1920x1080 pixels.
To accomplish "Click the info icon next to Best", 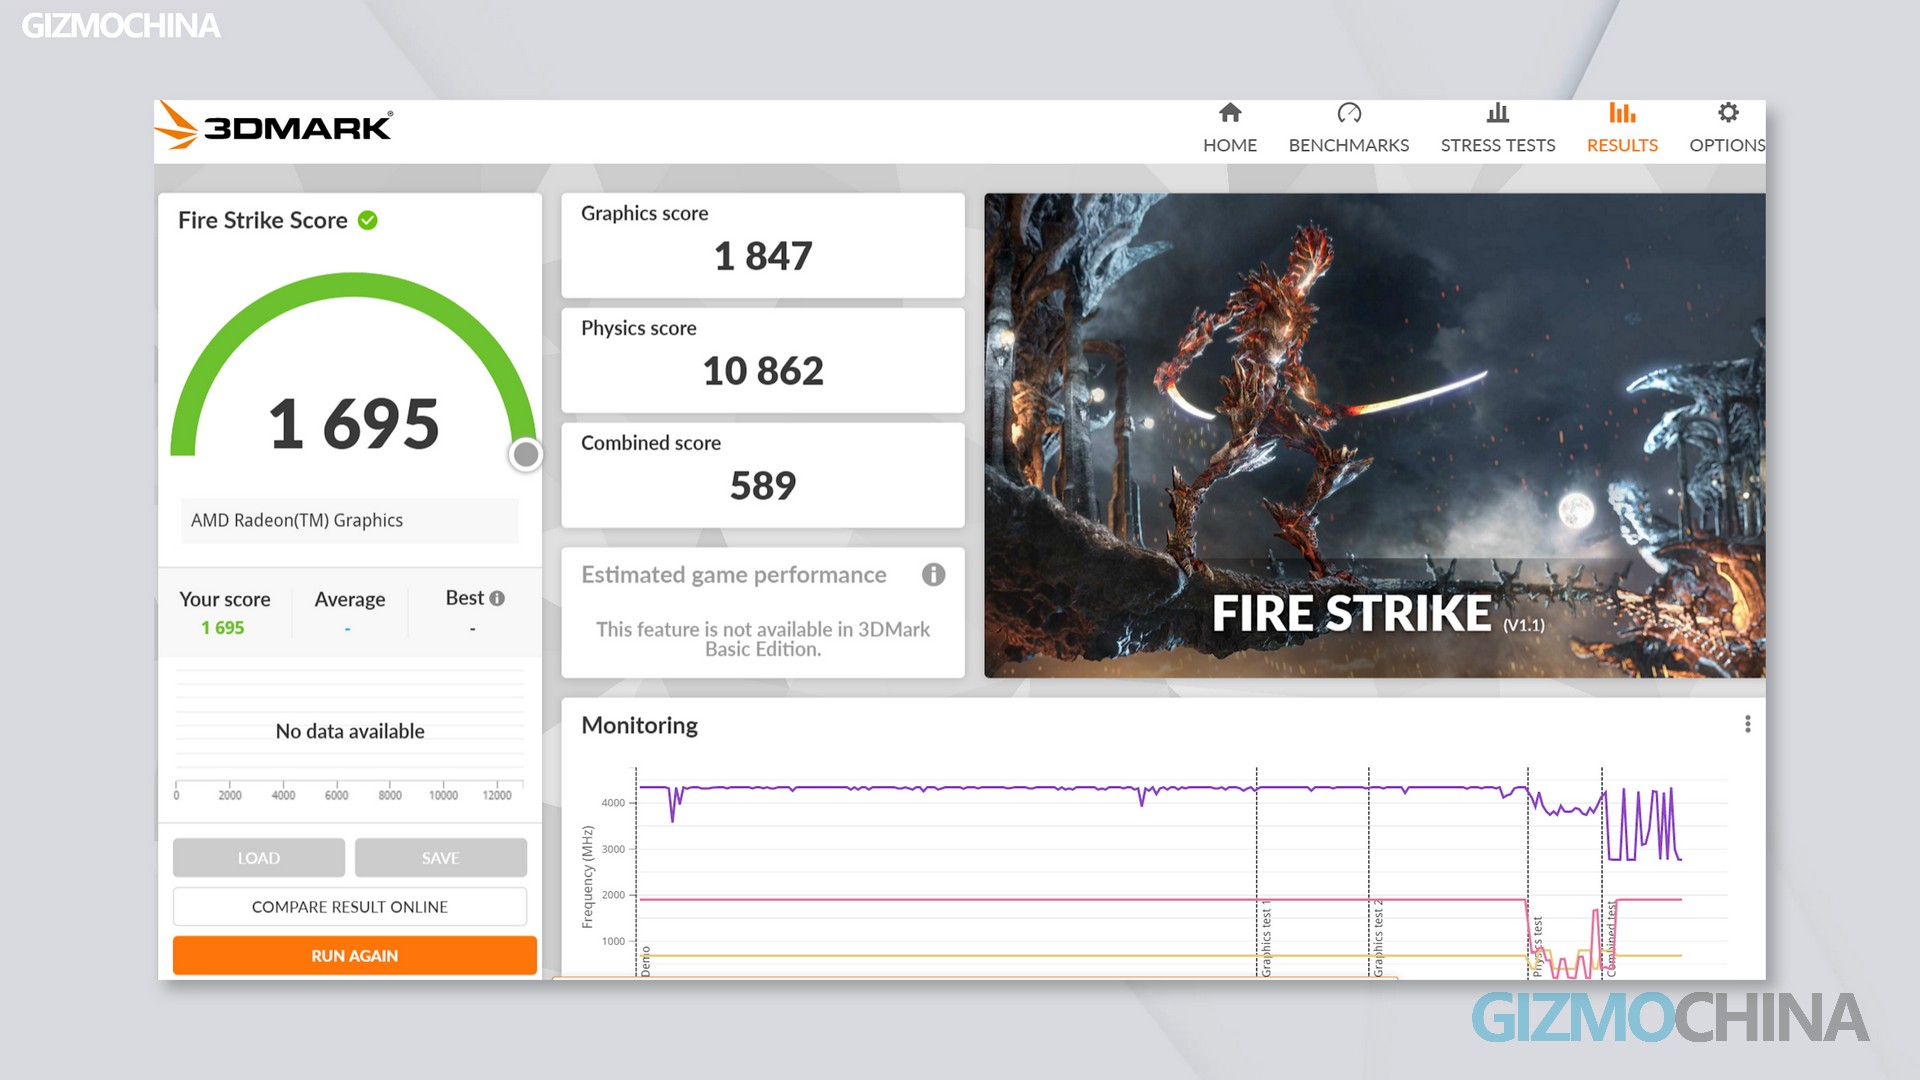I will pos(497,598).
